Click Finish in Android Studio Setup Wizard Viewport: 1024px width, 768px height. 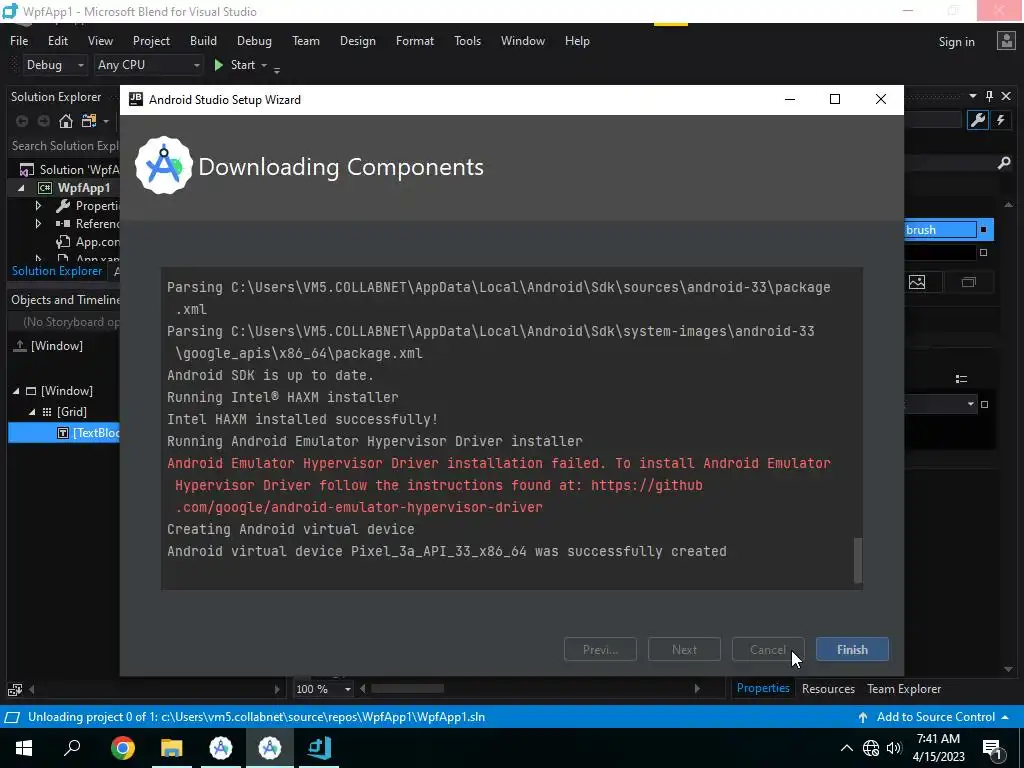click(852, 649)
